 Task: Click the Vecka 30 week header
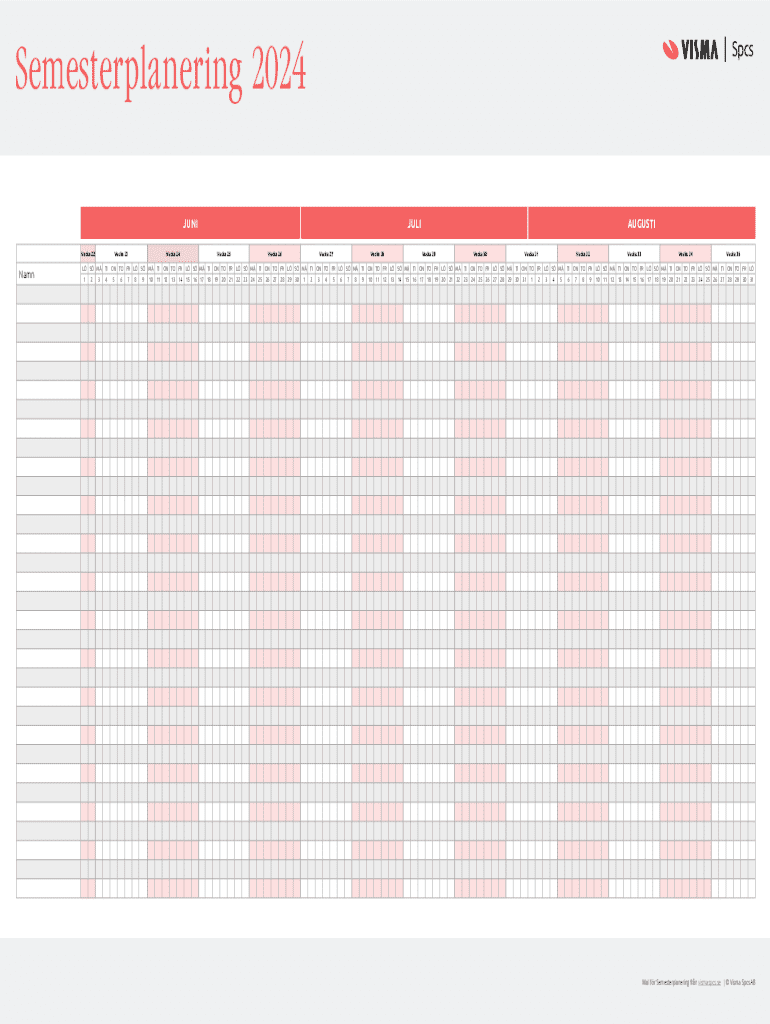(479, 254)
